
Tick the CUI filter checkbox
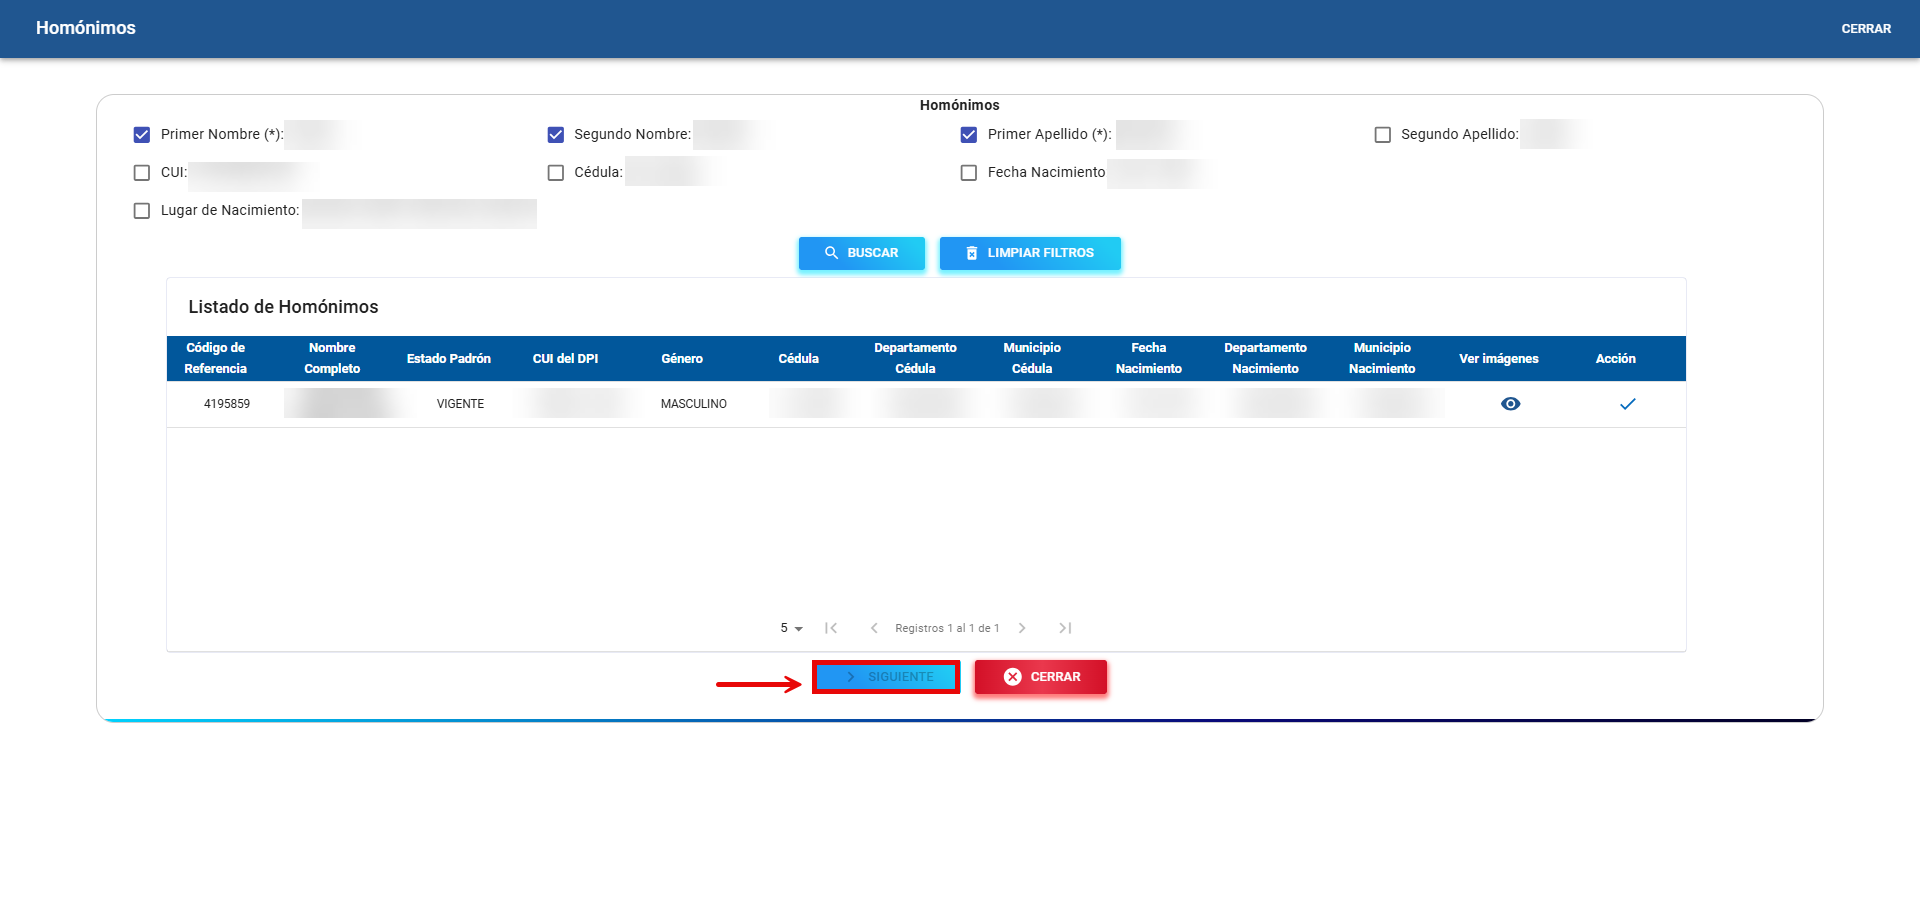point(142,173)
